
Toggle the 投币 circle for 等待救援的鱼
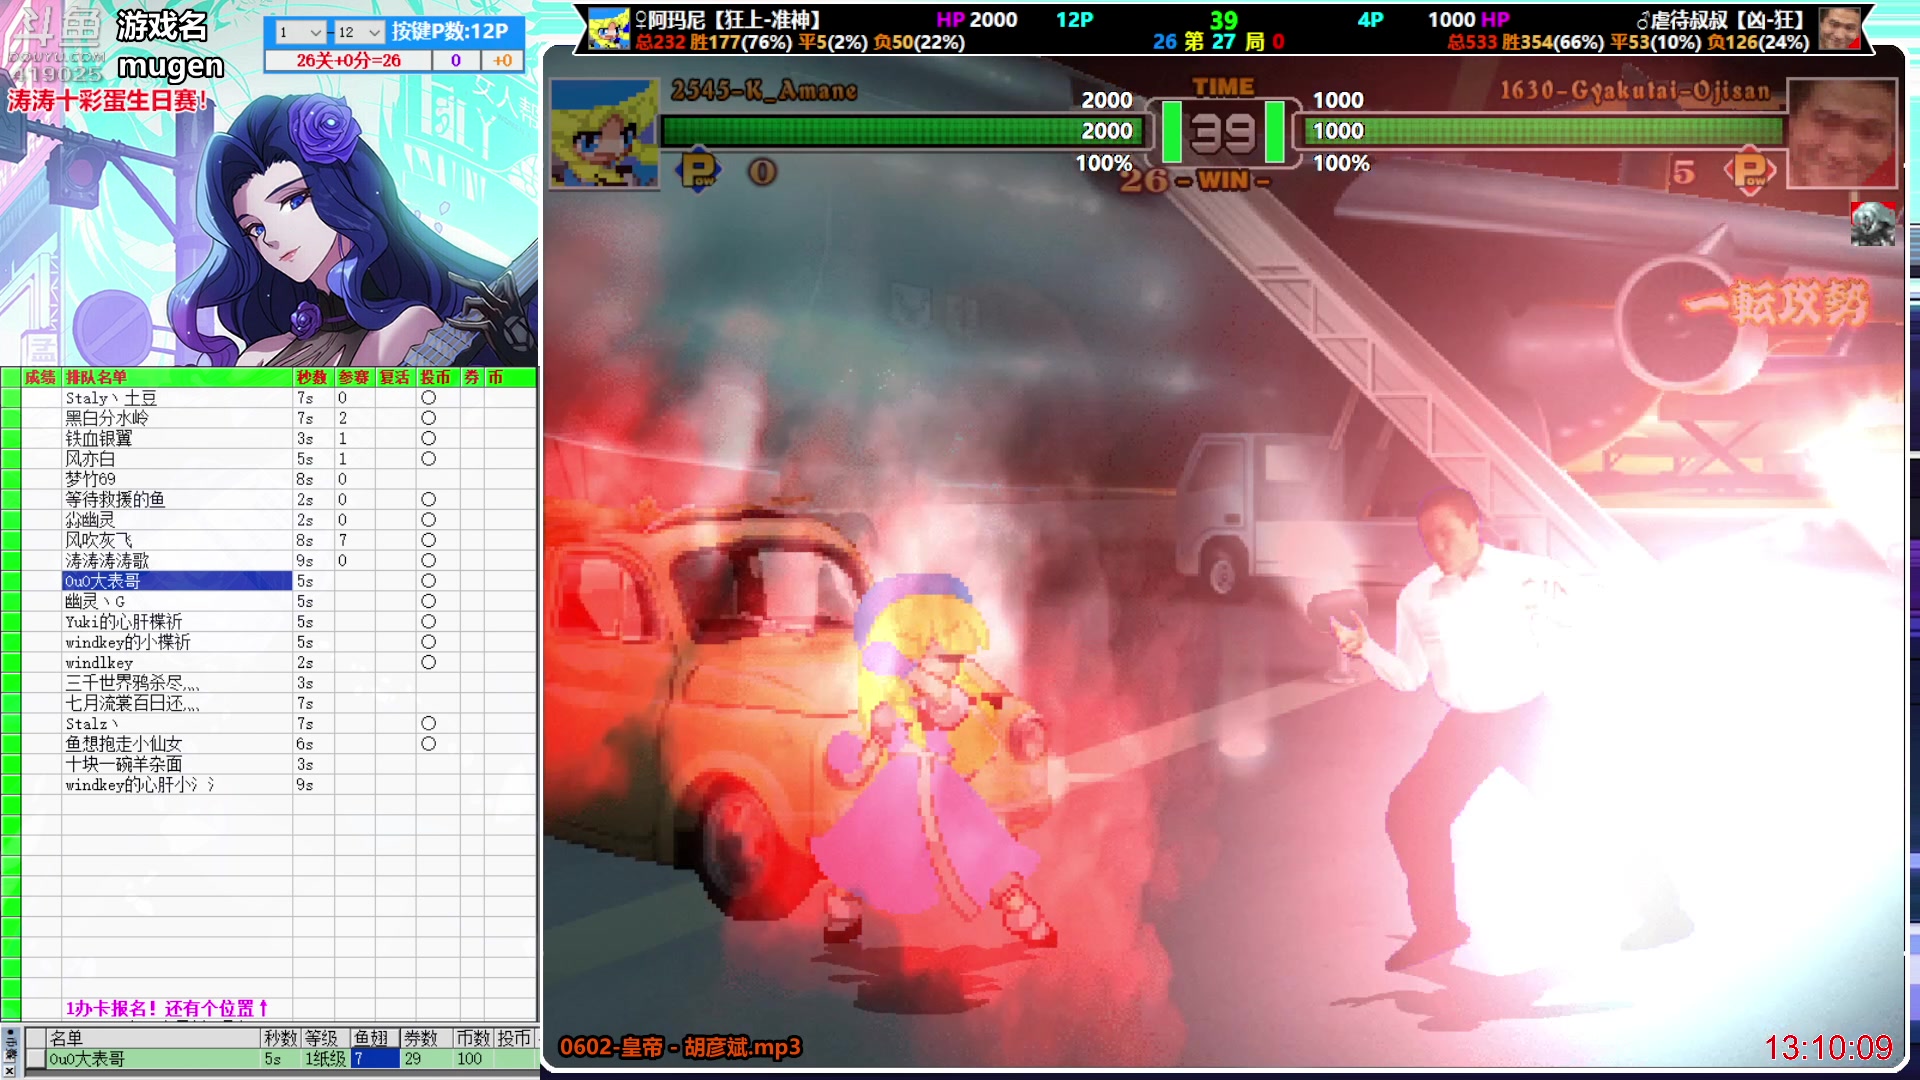tap(428, 499)
